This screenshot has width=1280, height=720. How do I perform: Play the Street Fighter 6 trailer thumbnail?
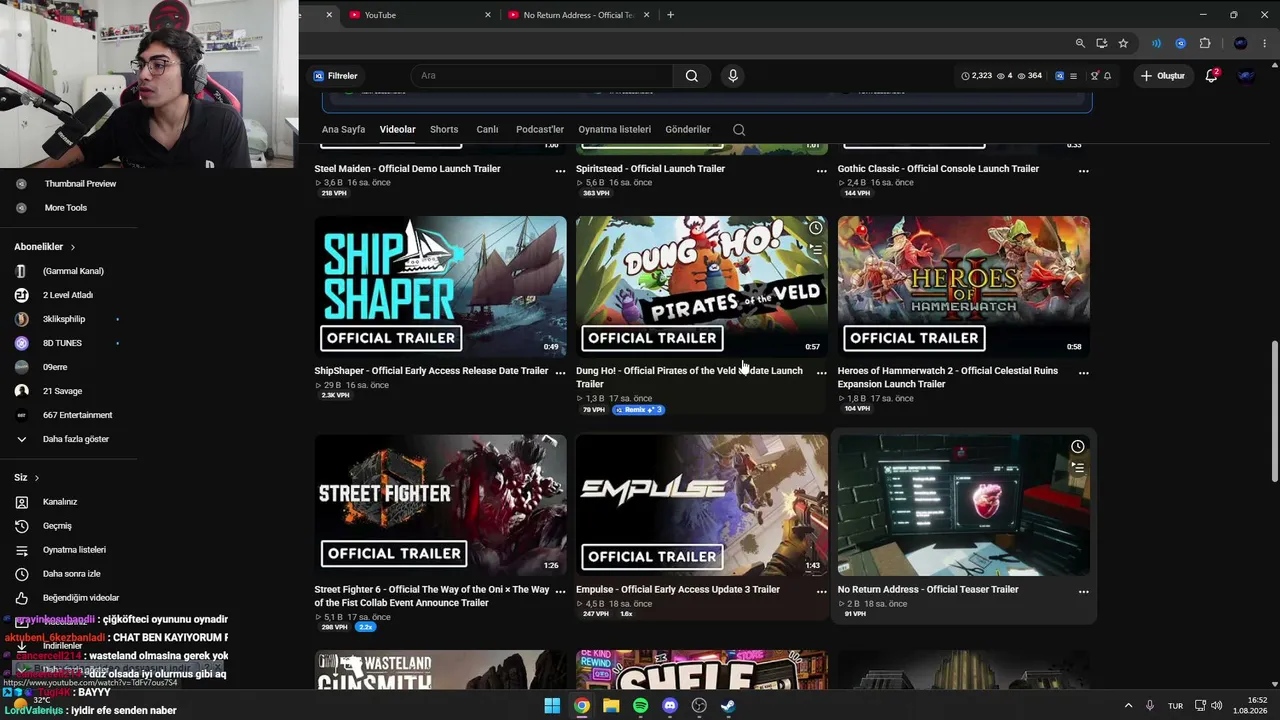tap(440, 505)
